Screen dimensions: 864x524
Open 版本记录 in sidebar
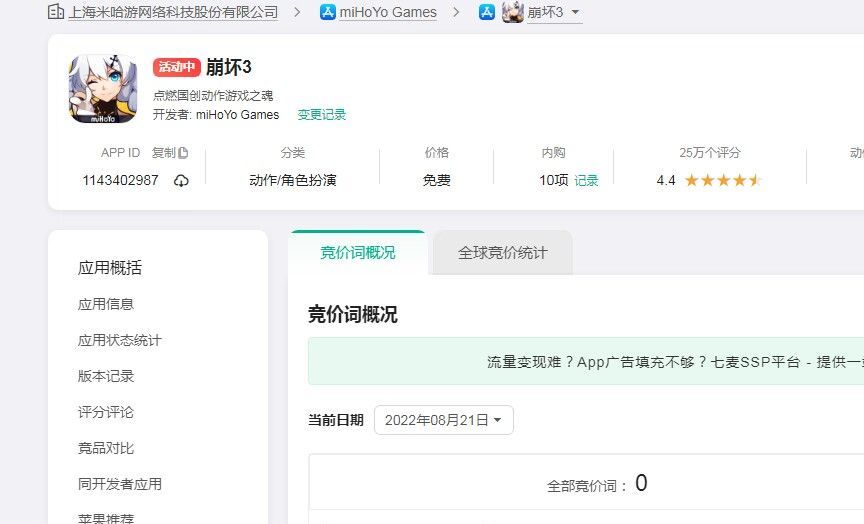pos(106,376)
